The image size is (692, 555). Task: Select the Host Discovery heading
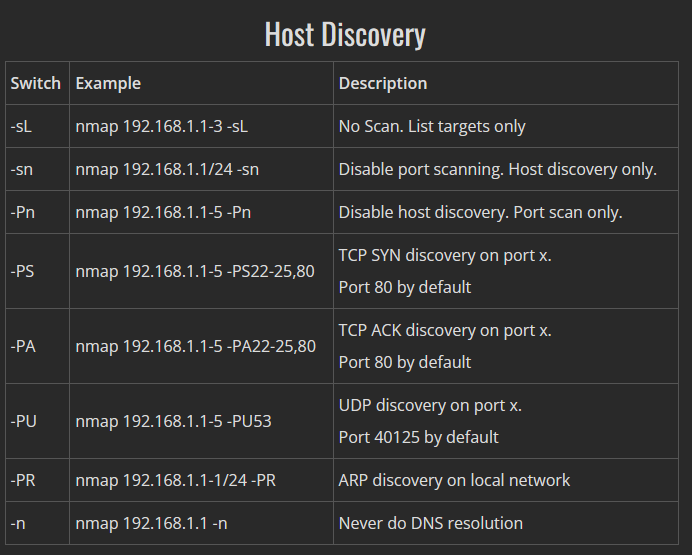click(x=345, y=34)
